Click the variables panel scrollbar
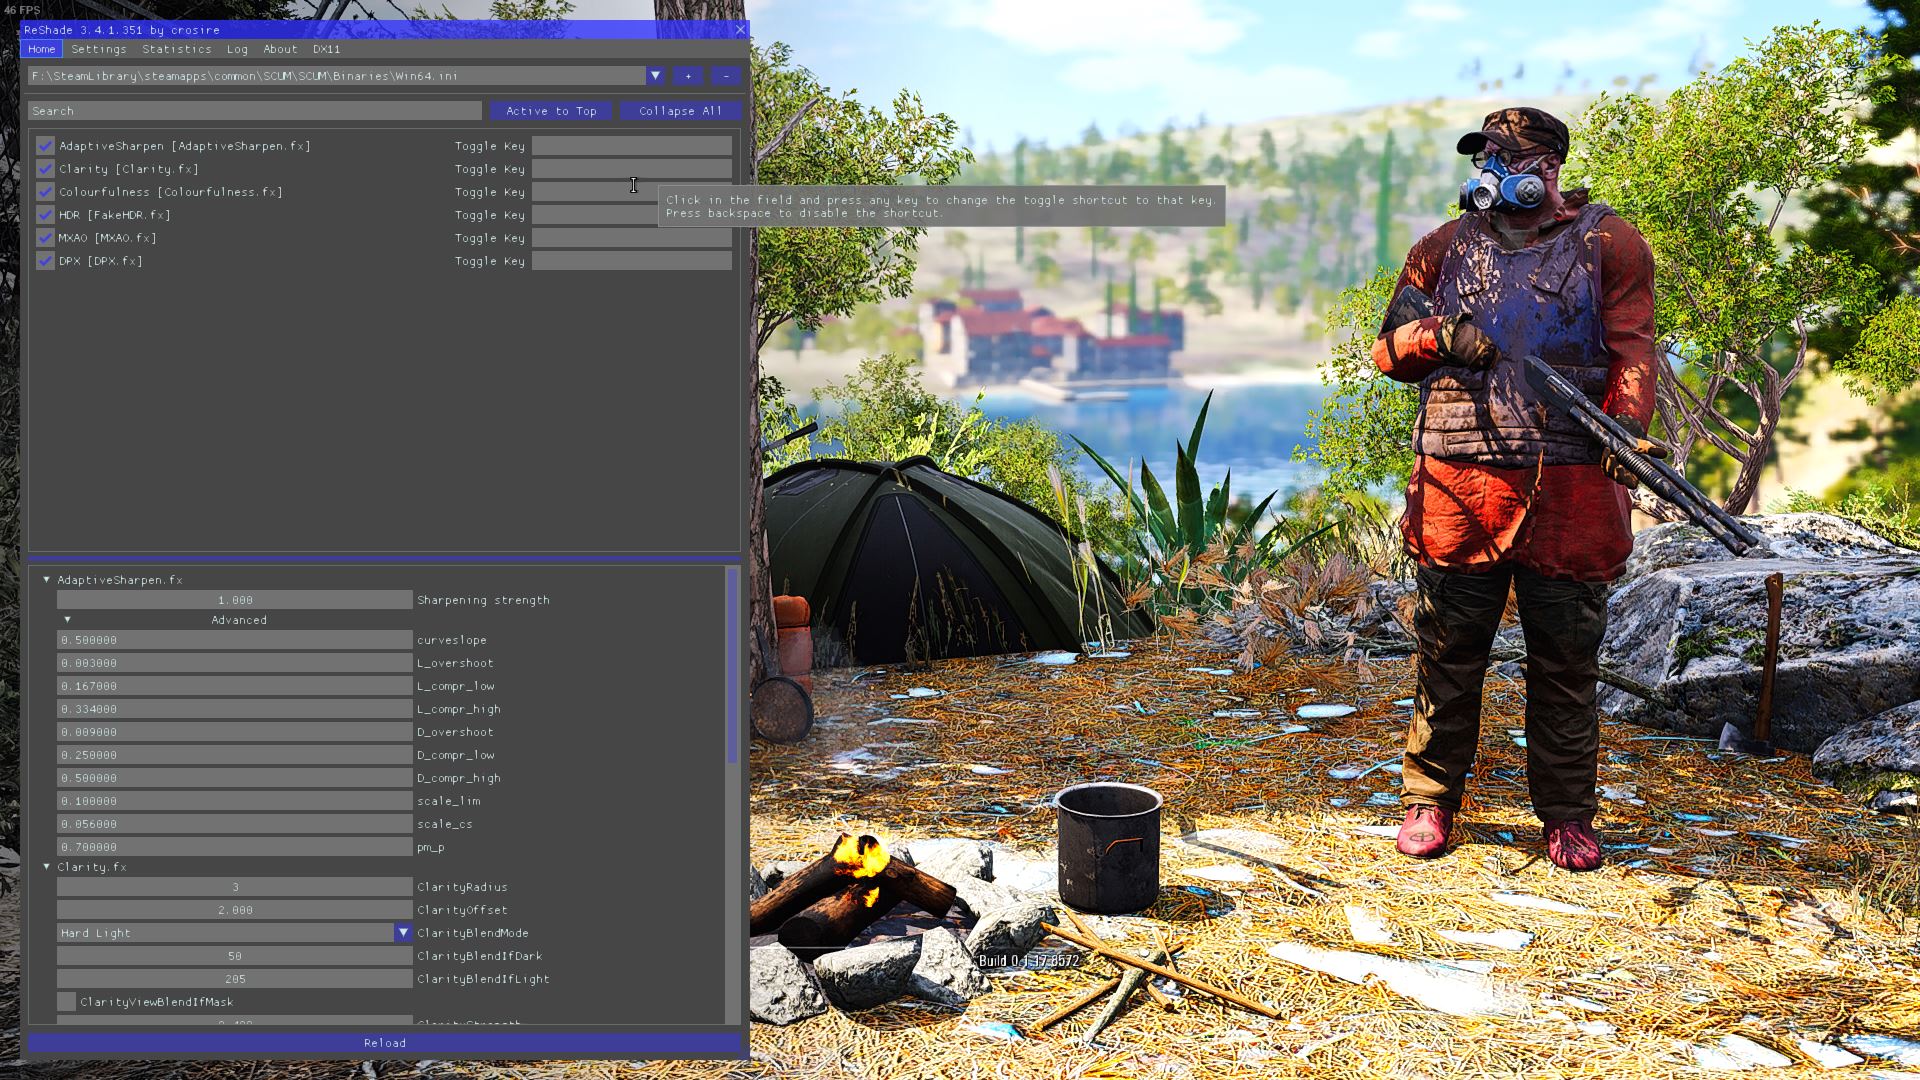Screen dimensions: 1920x1080 click(732, 665)
